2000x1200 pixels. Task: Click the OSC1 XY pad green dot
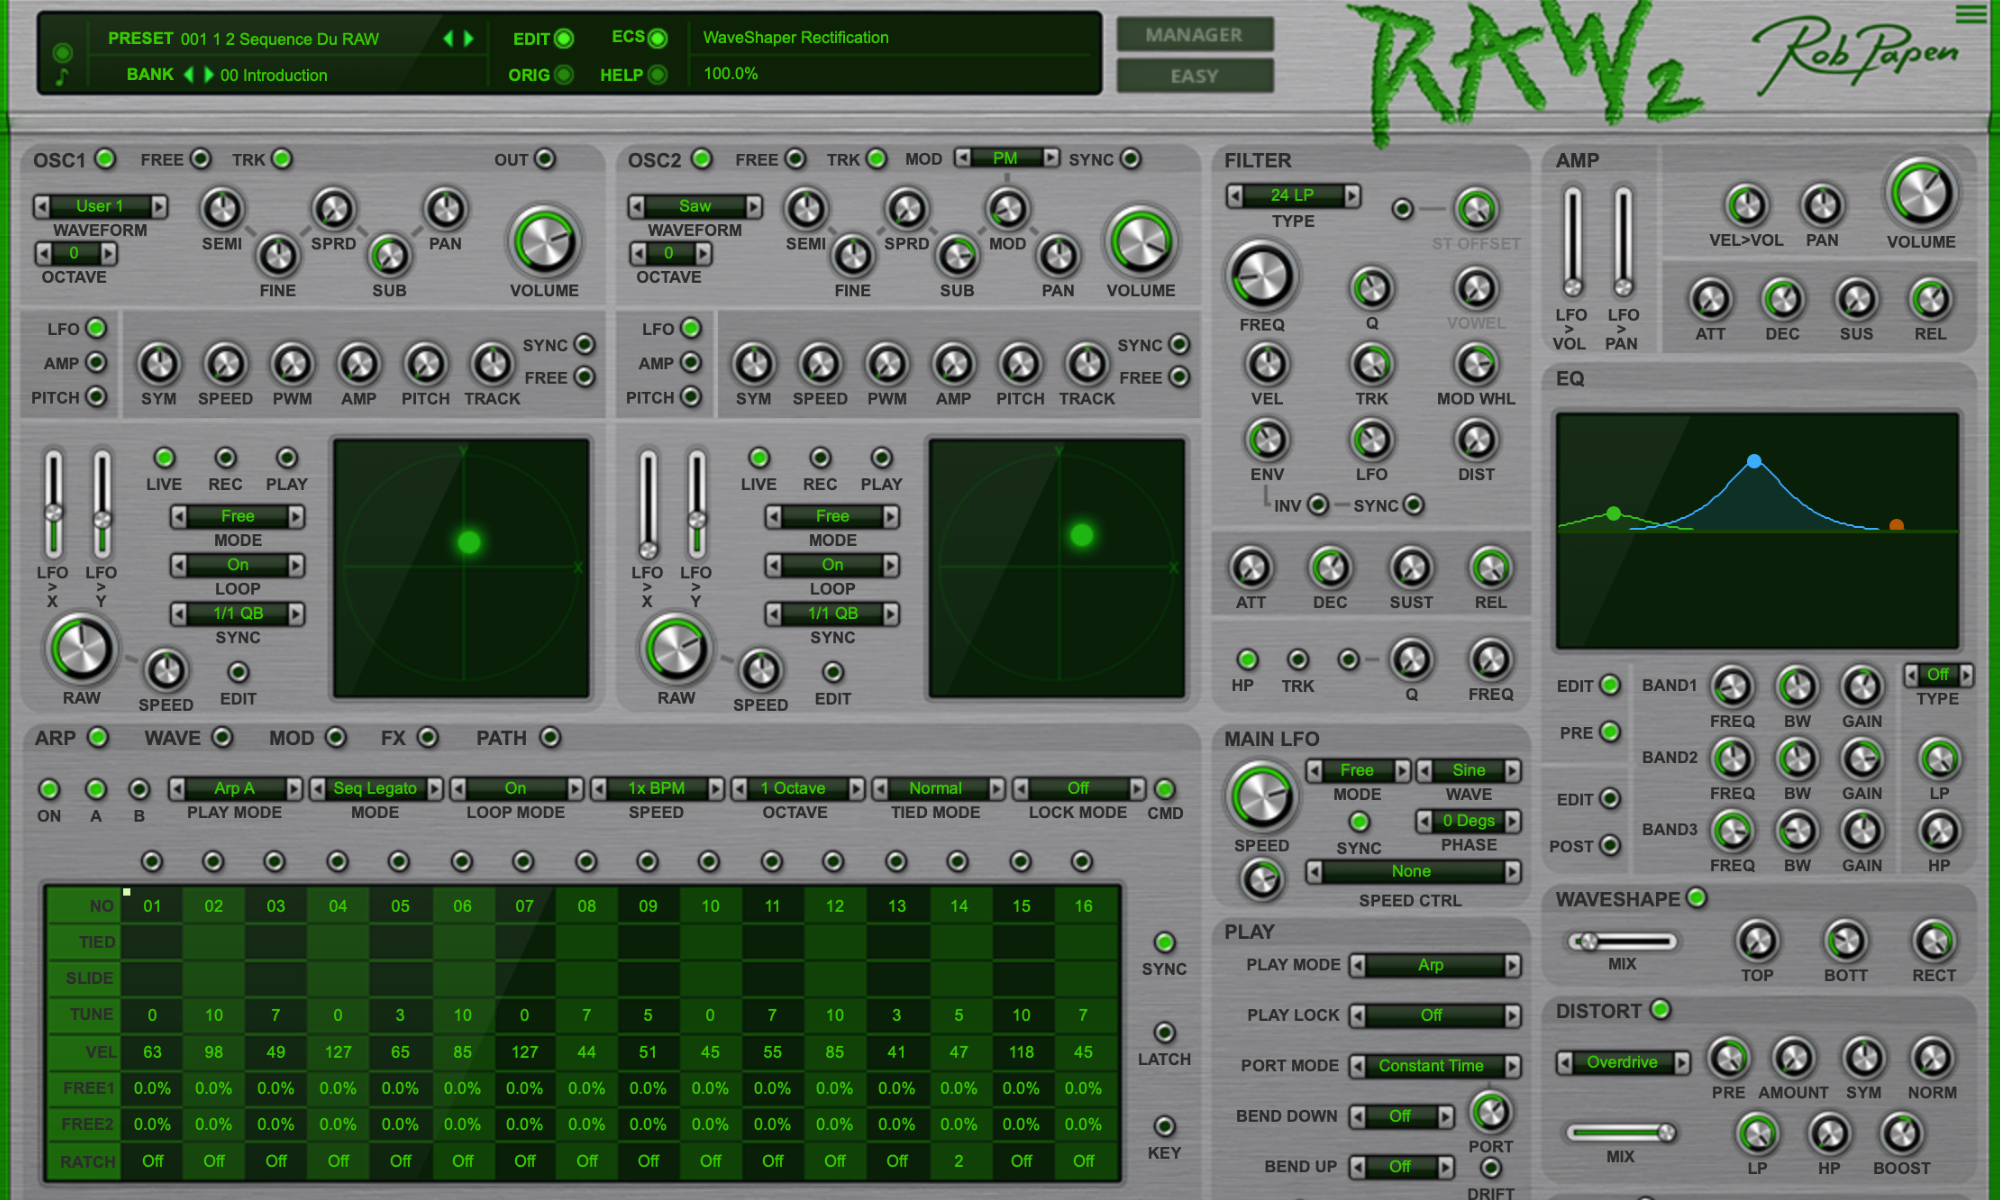tap(468, 542)
